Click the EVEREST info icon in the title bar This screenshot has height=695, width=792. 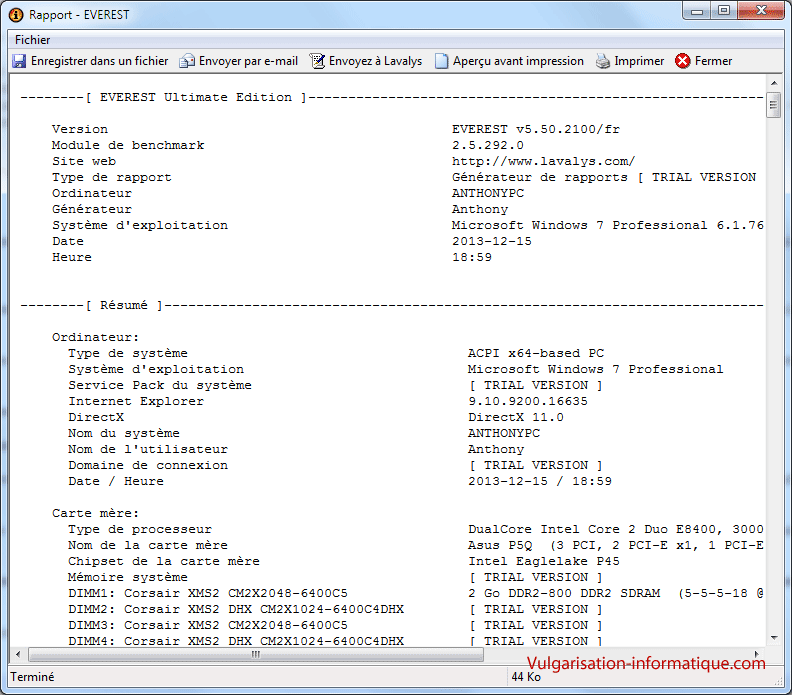coord(16,15)
